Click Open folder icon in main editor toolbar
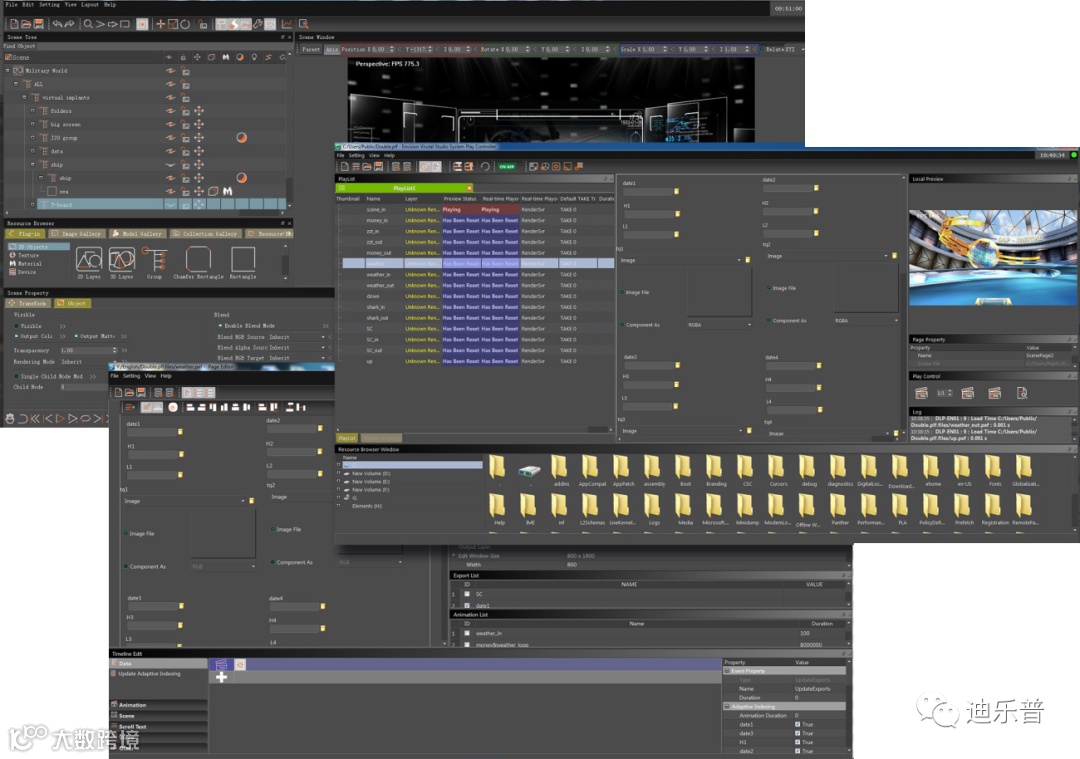Screen dimensions: 1080x759 pyautogui.click(x=26, y=24)
